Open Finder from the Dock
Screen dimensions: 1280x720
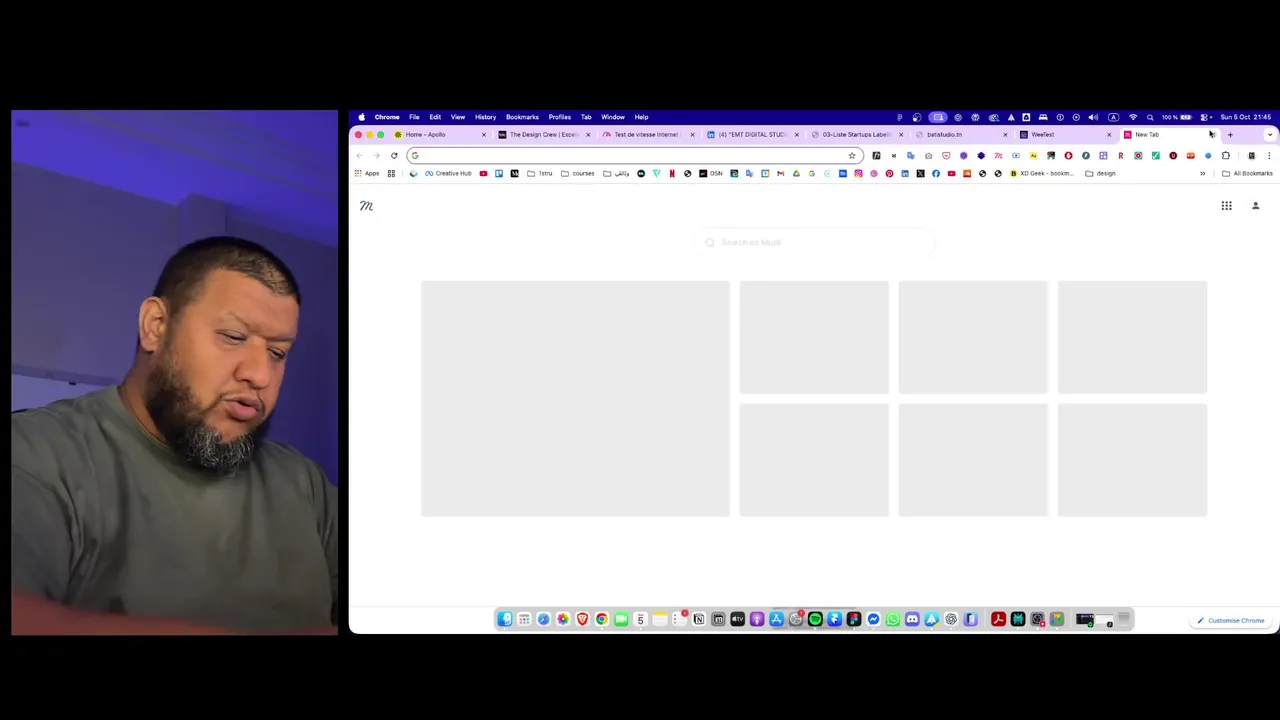point(505,619)
